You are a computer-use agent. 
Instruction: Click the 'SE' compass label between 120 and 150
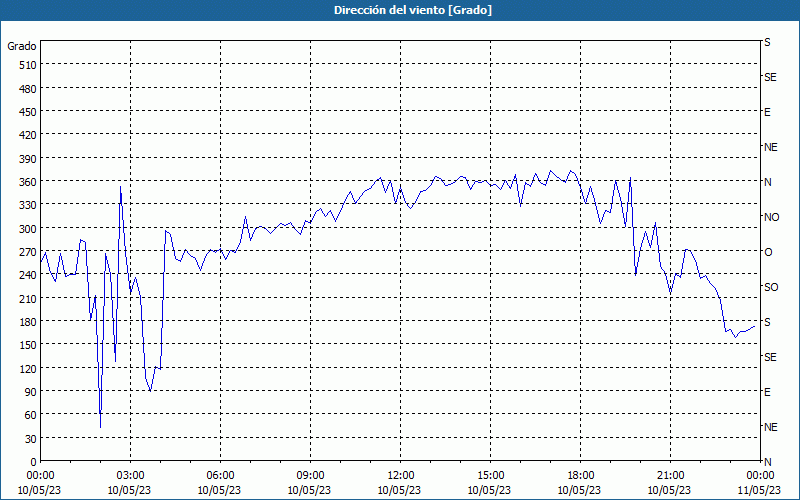coord(770,357)
